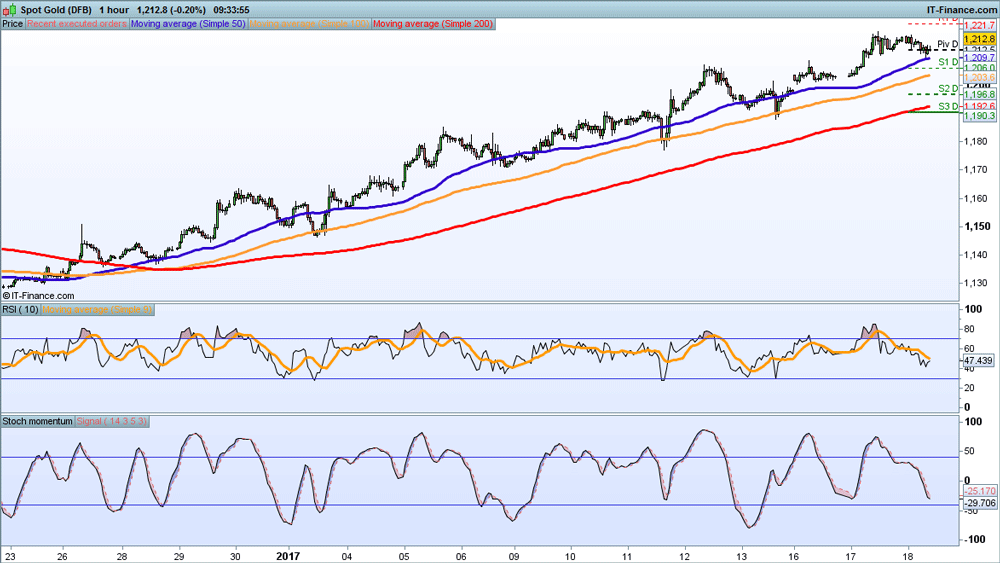The height and width of the screenshot is (563, 1000).
Task: Click the Signal (14 3 5 3) label
Action: tap(112, 421)
